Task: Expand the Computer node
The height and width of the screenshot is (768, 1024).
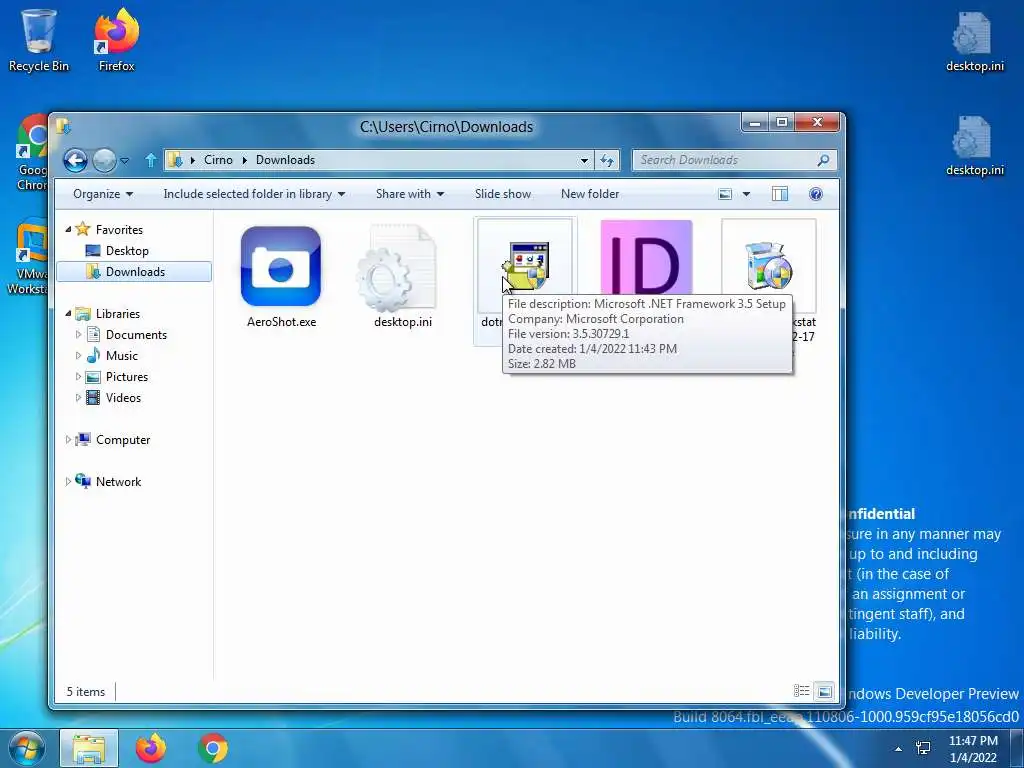Action: point(68,440)
